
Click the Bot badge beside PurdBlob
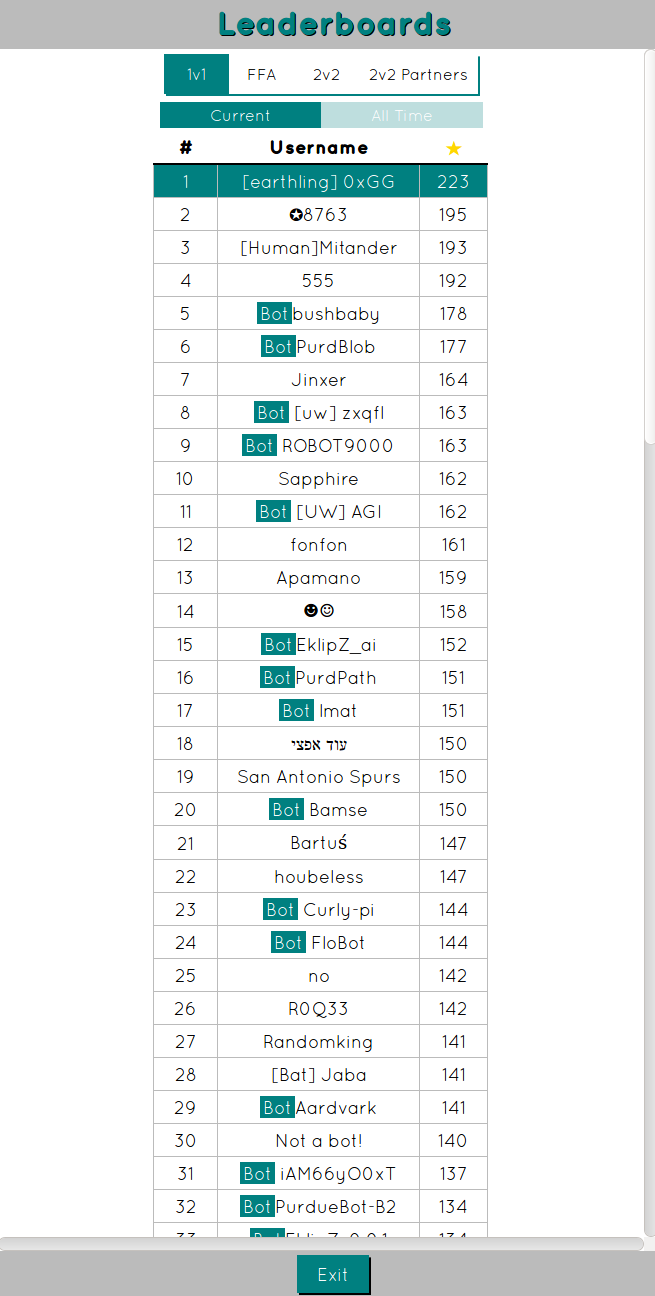278,347
